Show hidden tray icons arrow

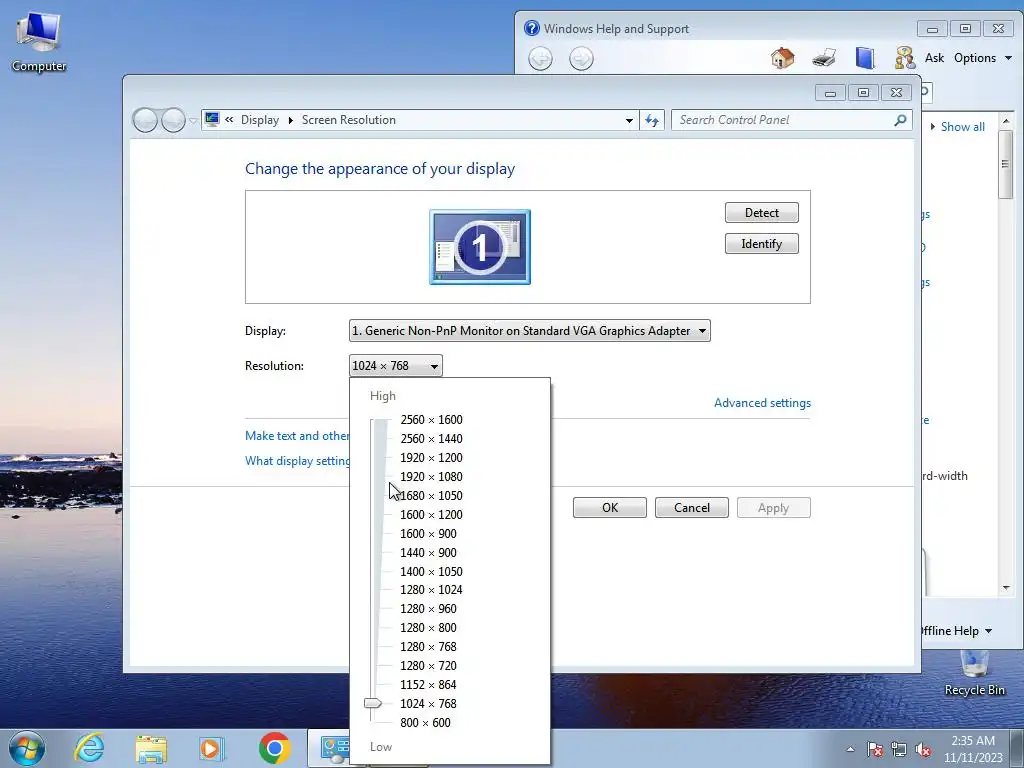(850, 749)
